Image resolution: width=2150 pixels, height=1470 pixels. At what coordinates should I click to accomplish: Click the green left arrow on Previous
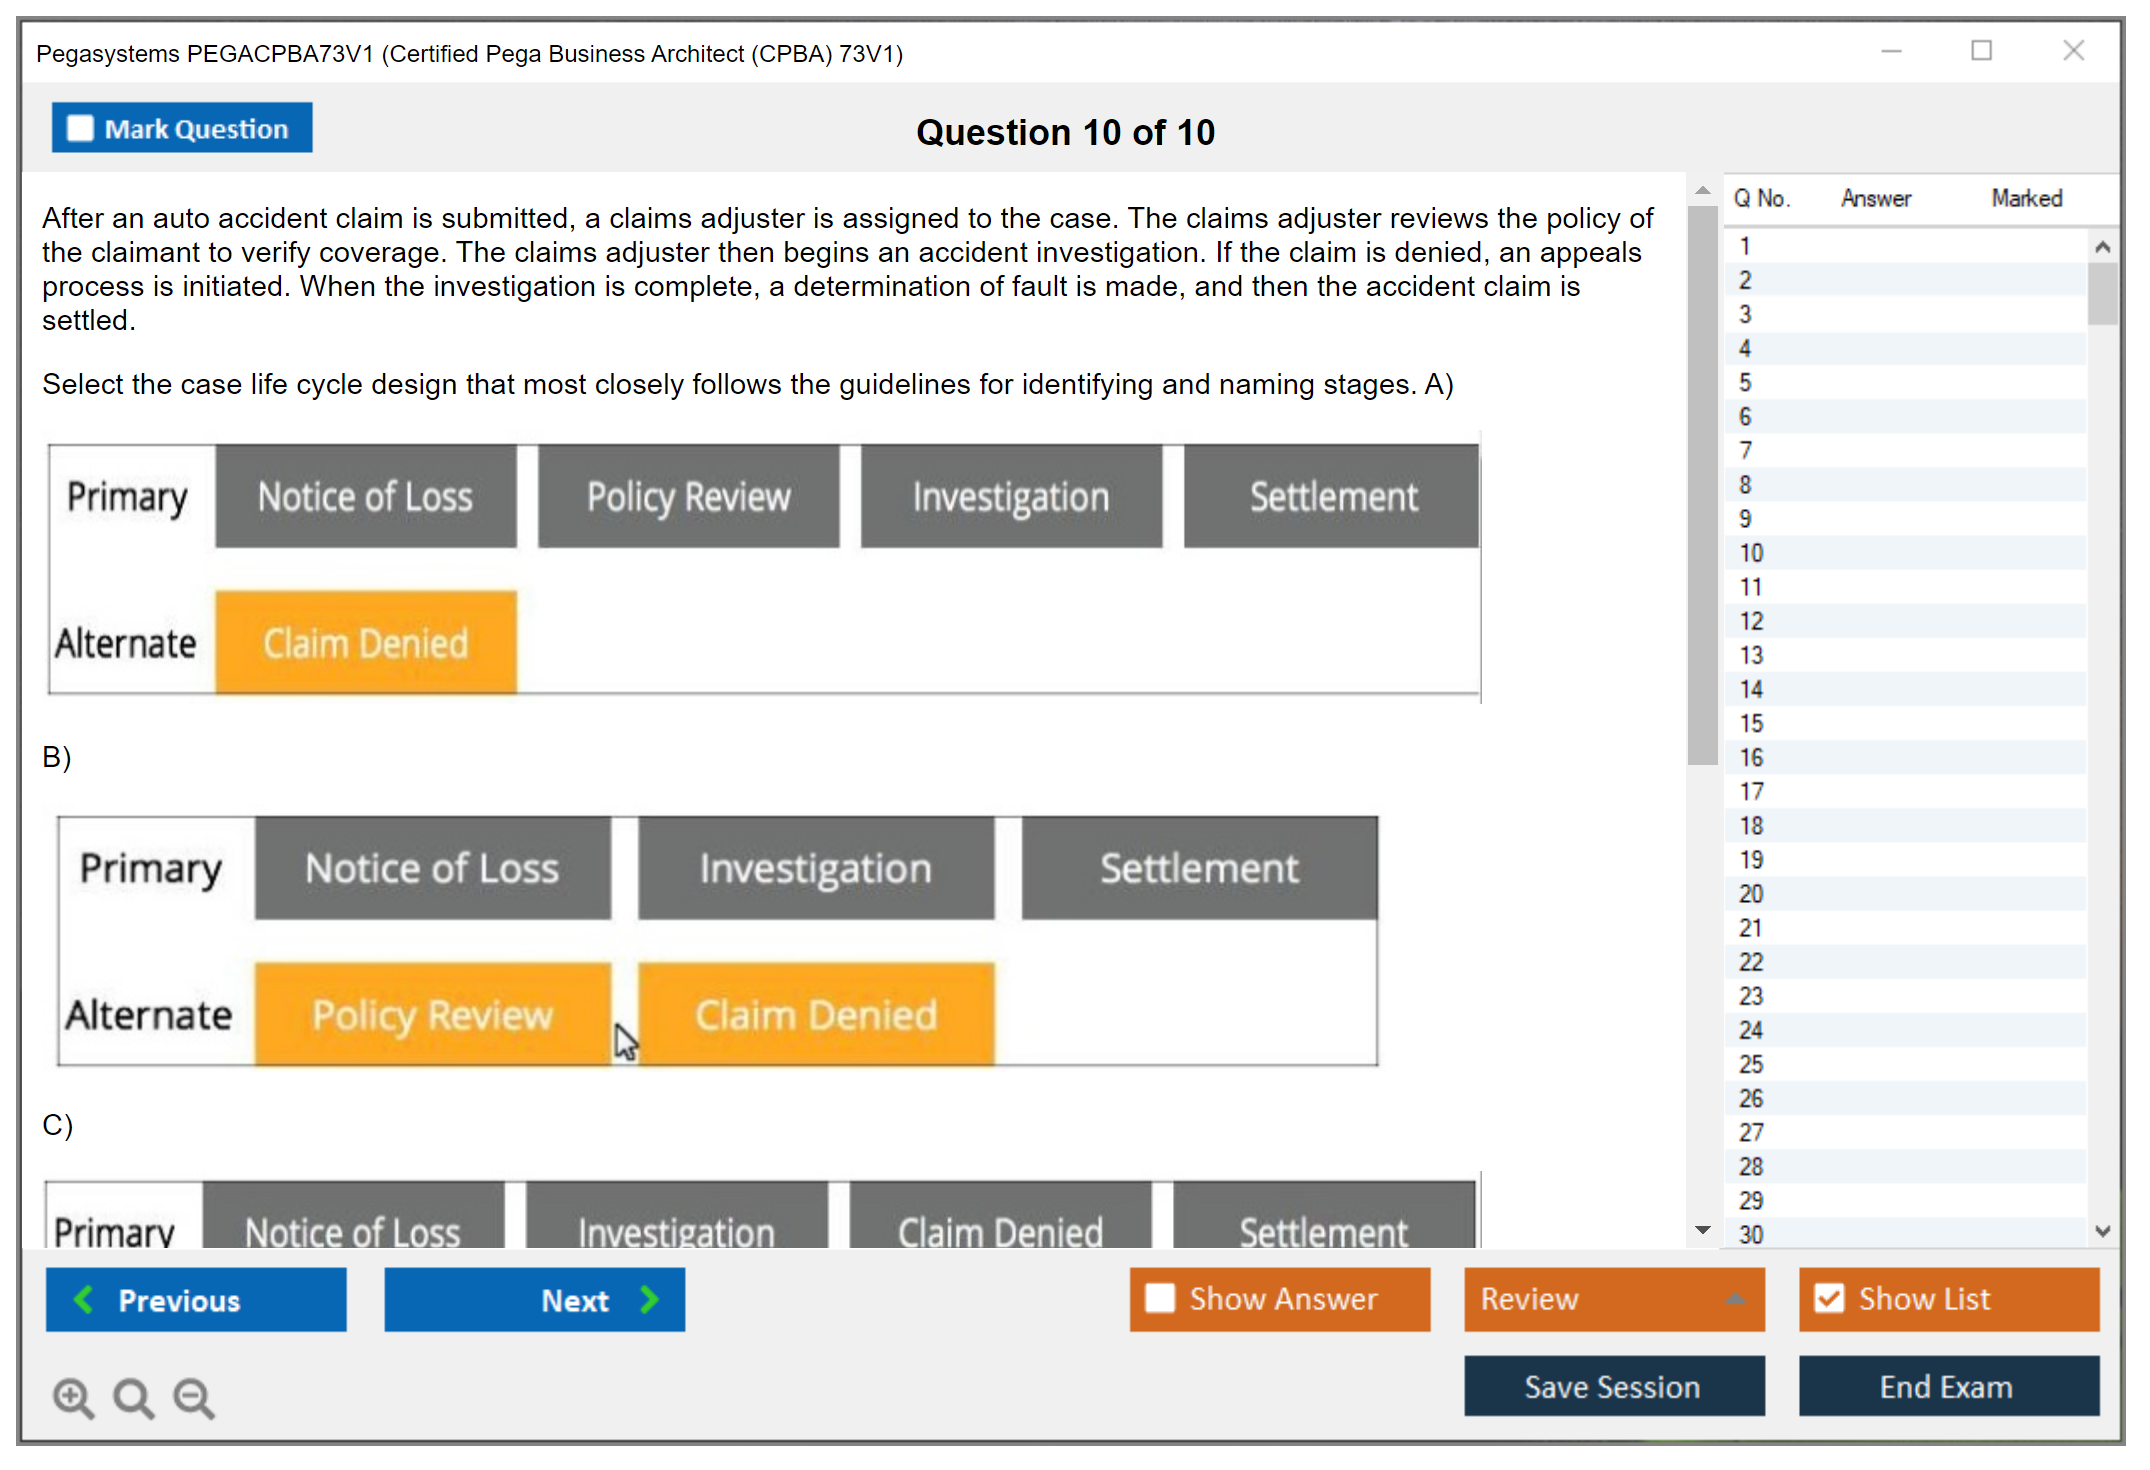point(84,1299)
